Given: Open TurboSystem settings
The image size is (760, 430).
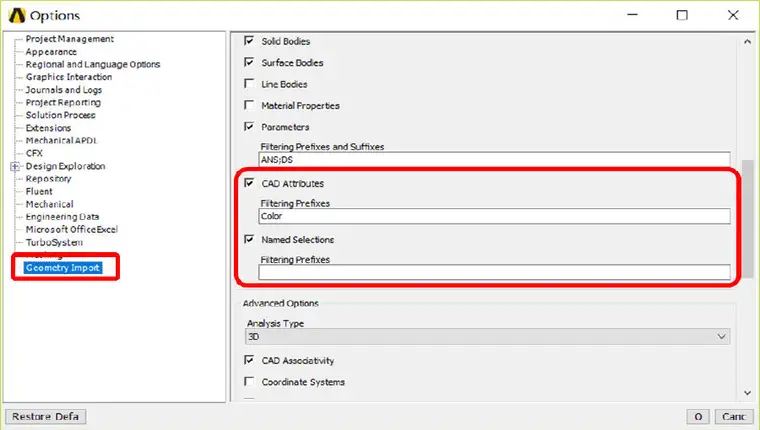Looking at the screenshot, I should pyautogui.click(x=54, y=242).
